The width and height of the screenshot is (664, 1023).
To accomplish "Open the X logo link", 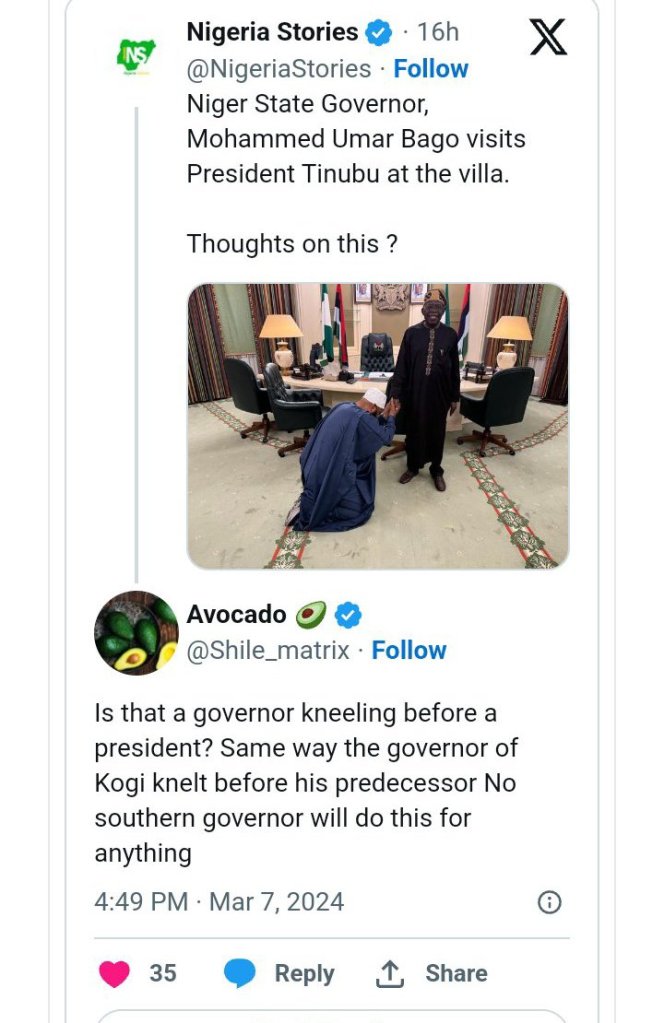I will point(547,37).
